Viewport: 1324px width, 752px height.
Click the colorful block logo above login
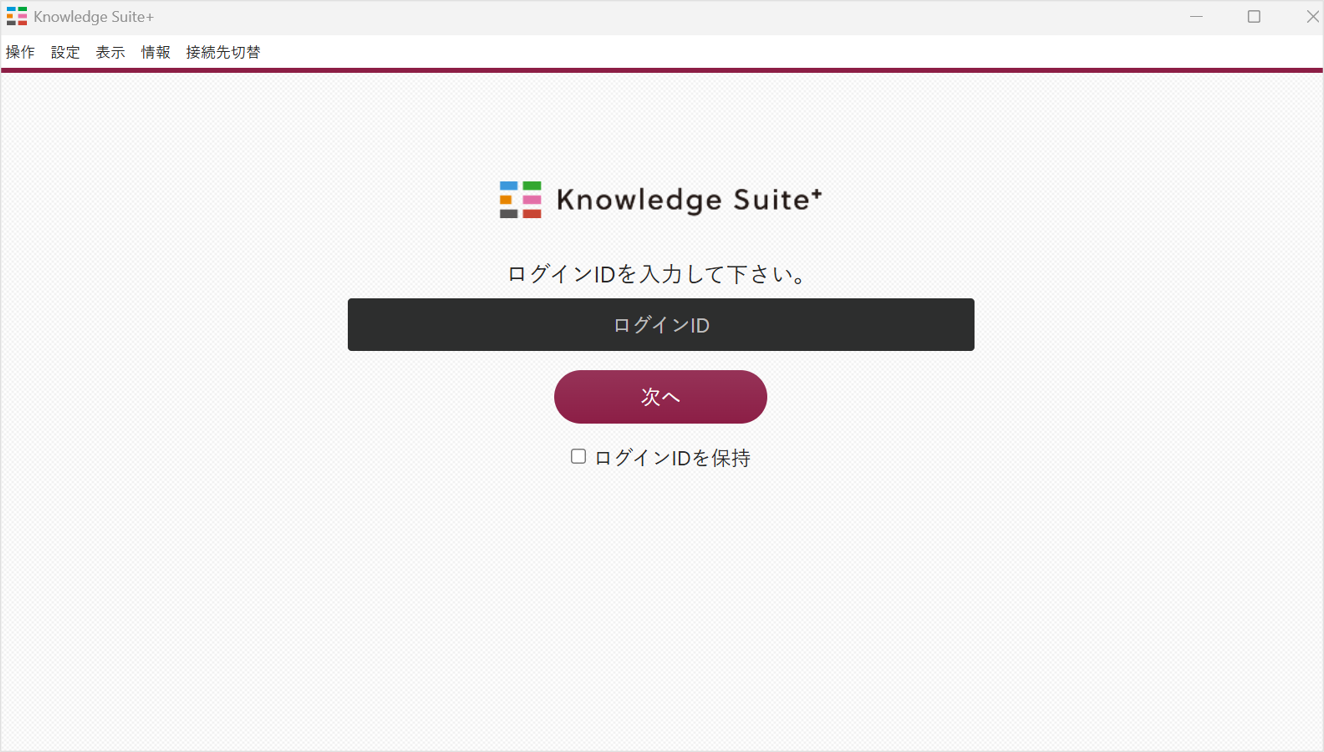tap(521, 200)
